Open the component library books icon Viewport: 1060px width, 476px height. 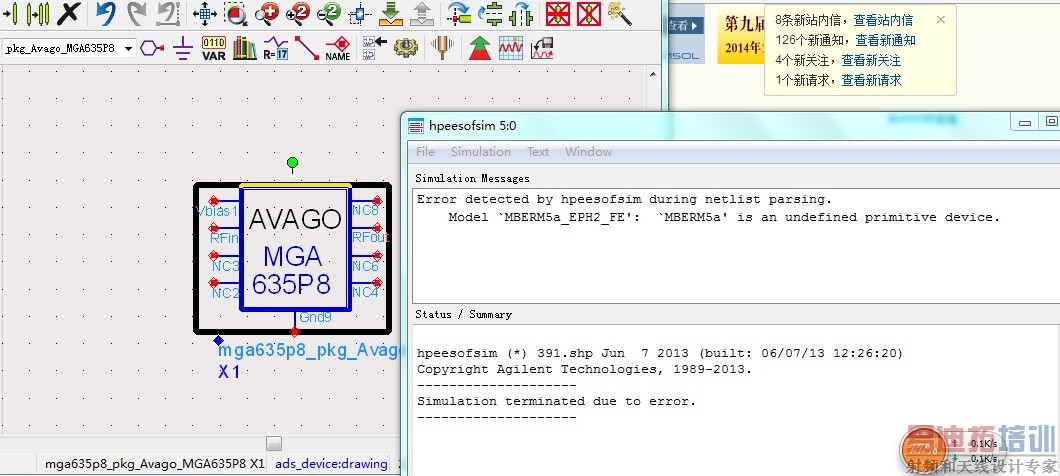tap(245, 48)
